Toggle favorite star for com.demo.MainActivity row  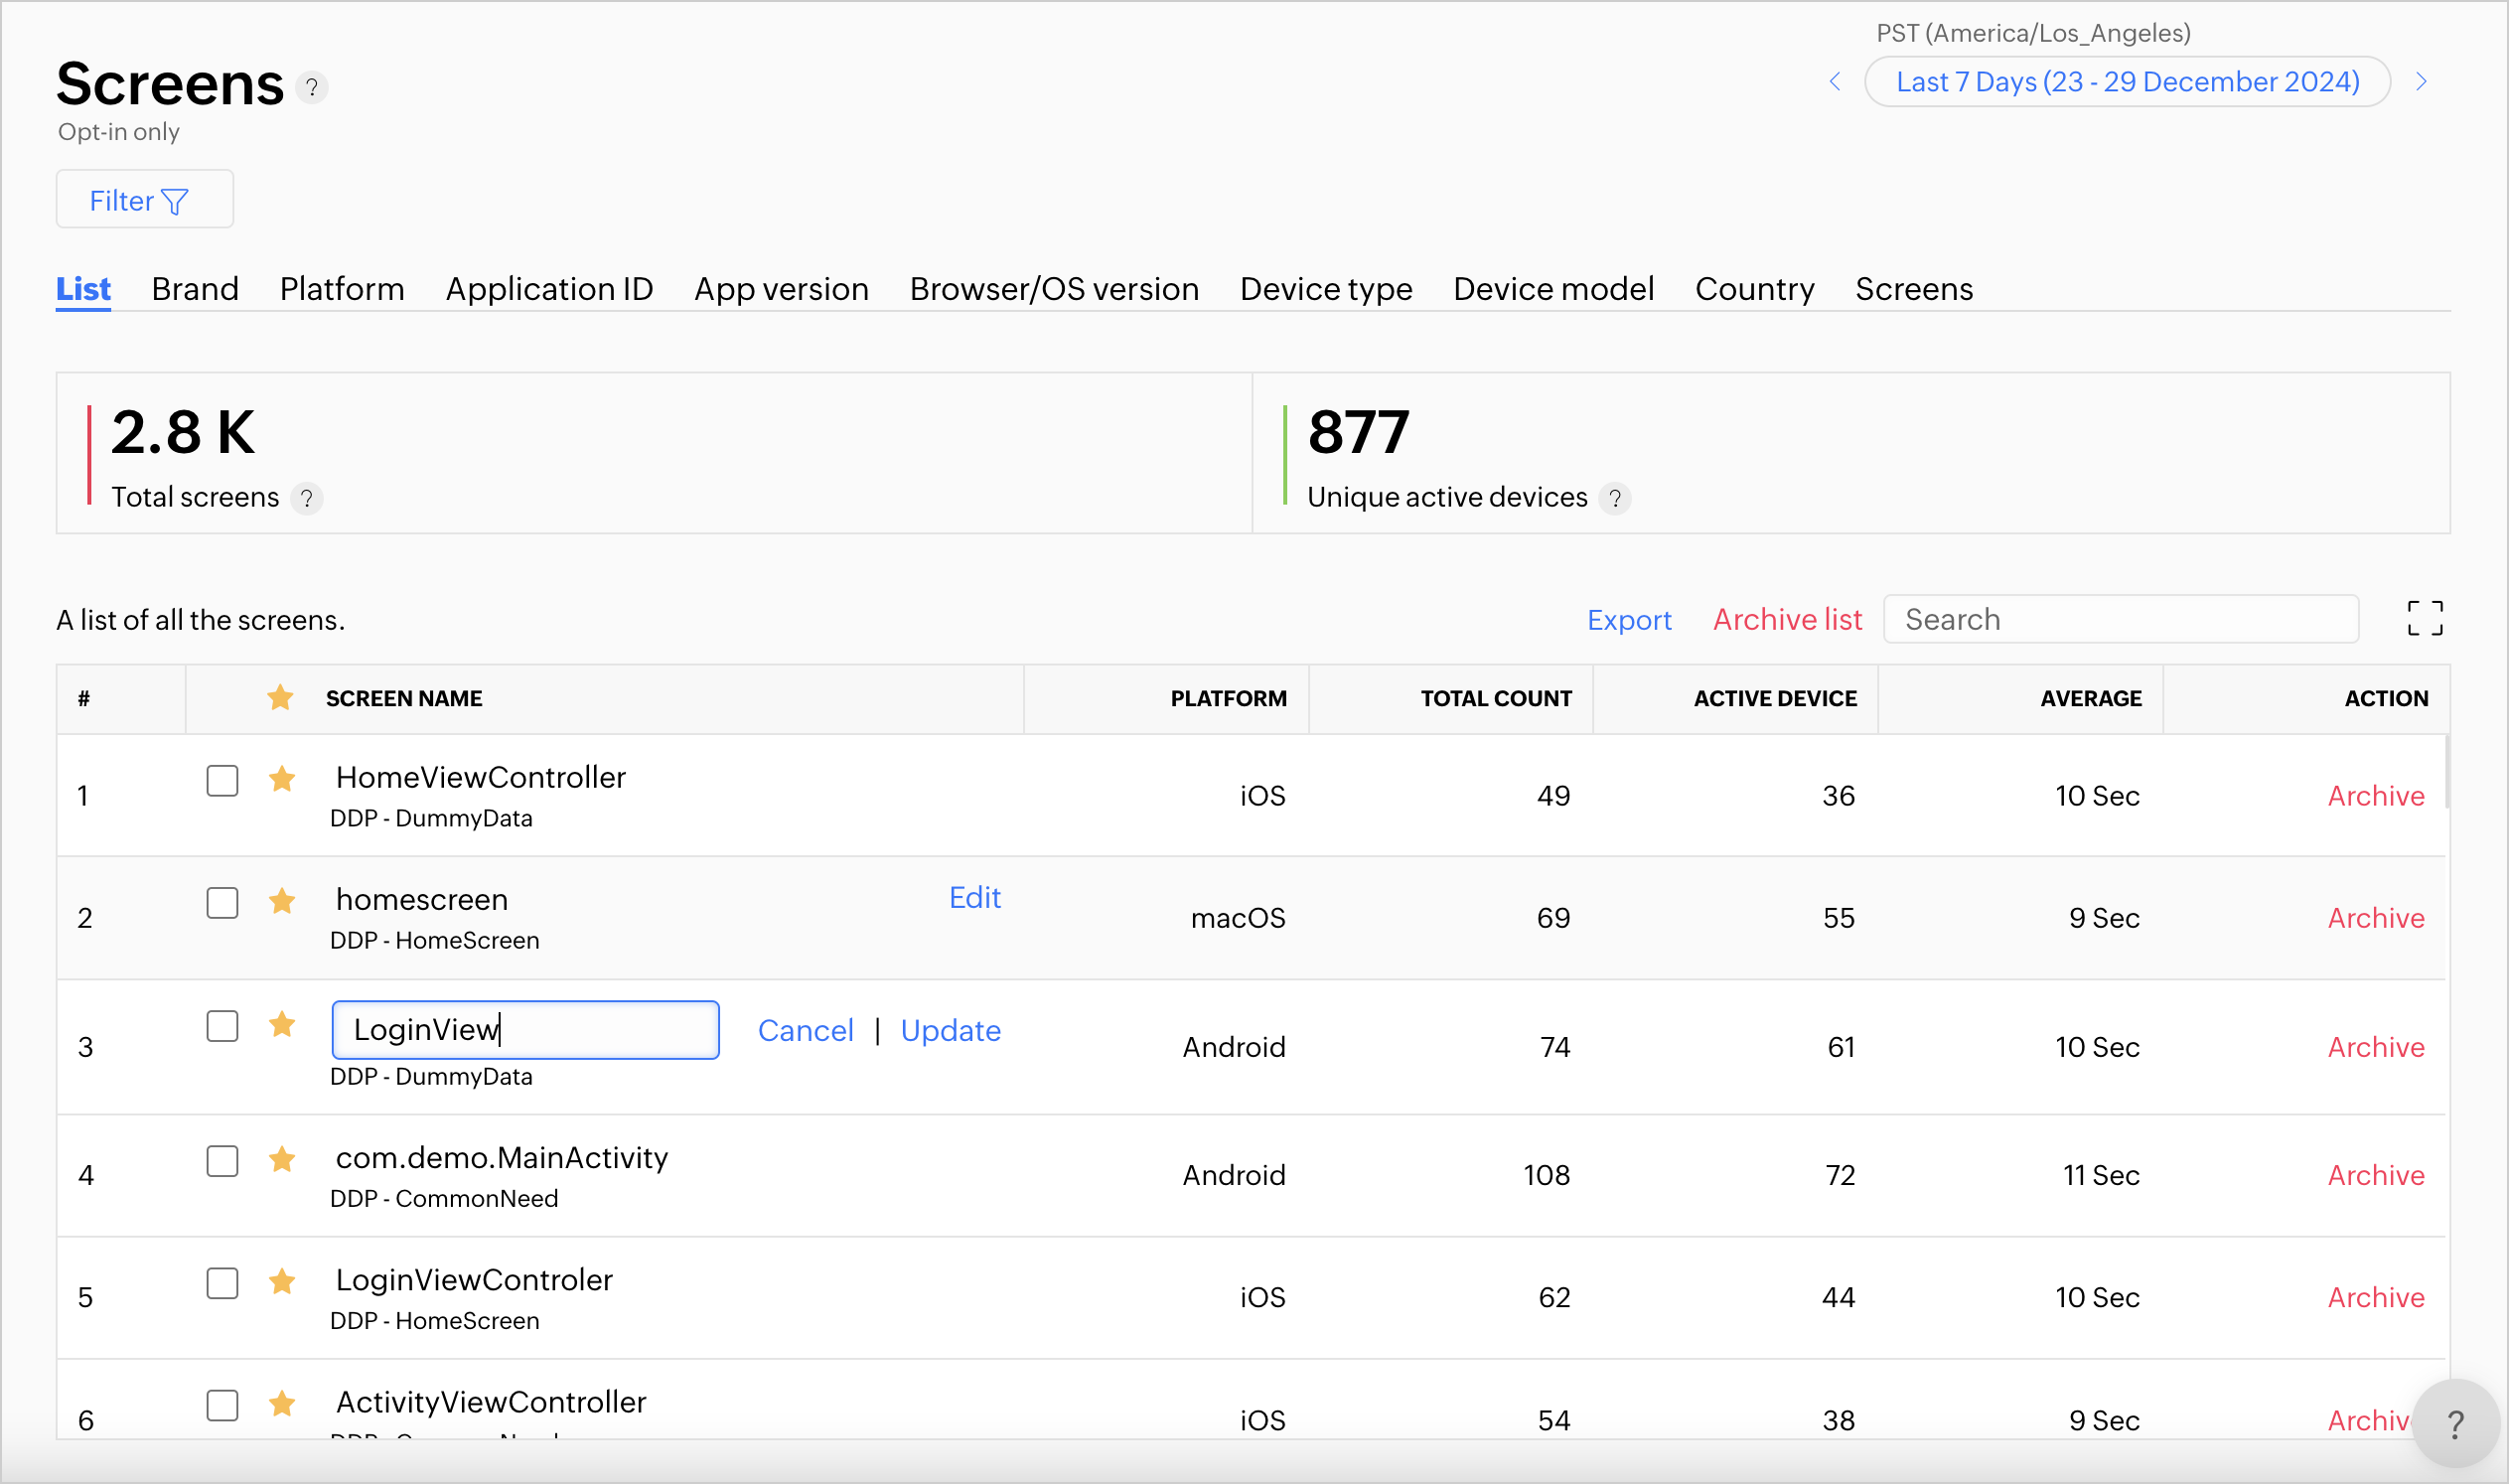(282, 1160)
